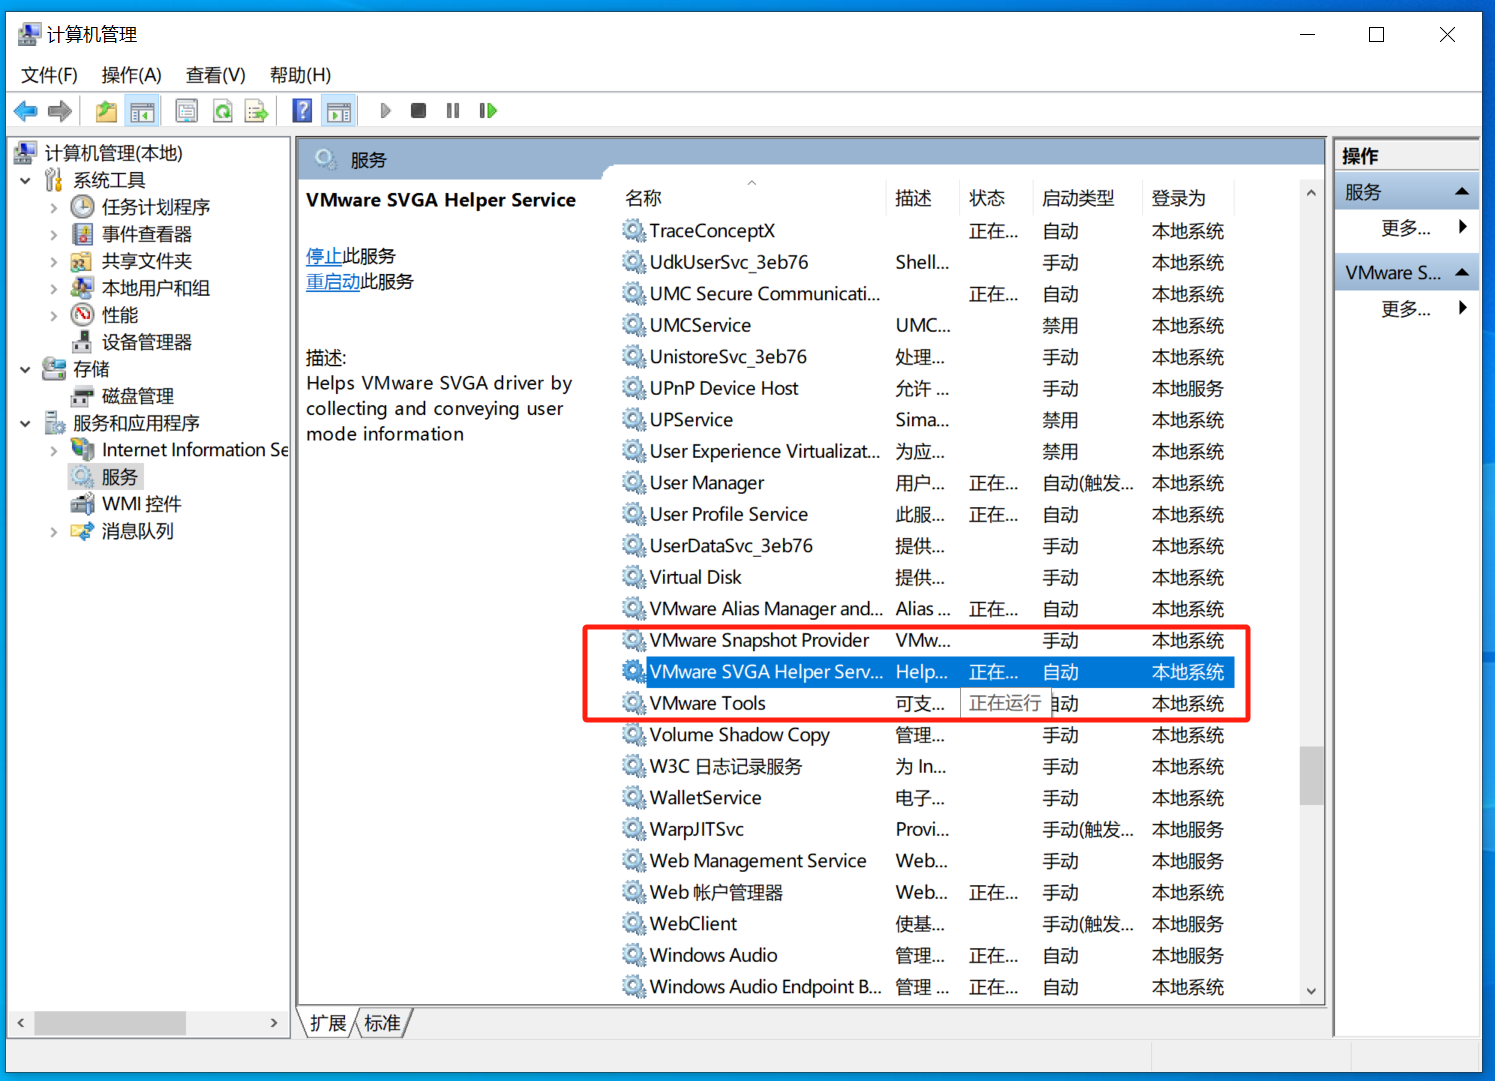Image resolution: width=1495 pixels, height=1081 pixels.
Task: Click the gear icon beside Windows Audio
Action: 634,955
